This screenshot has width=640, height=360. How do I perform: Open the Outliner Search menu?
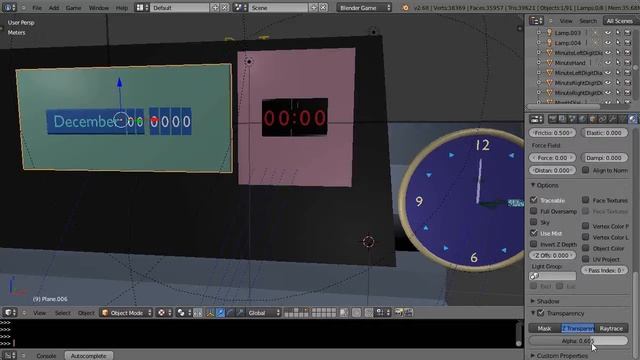[588, 20]
